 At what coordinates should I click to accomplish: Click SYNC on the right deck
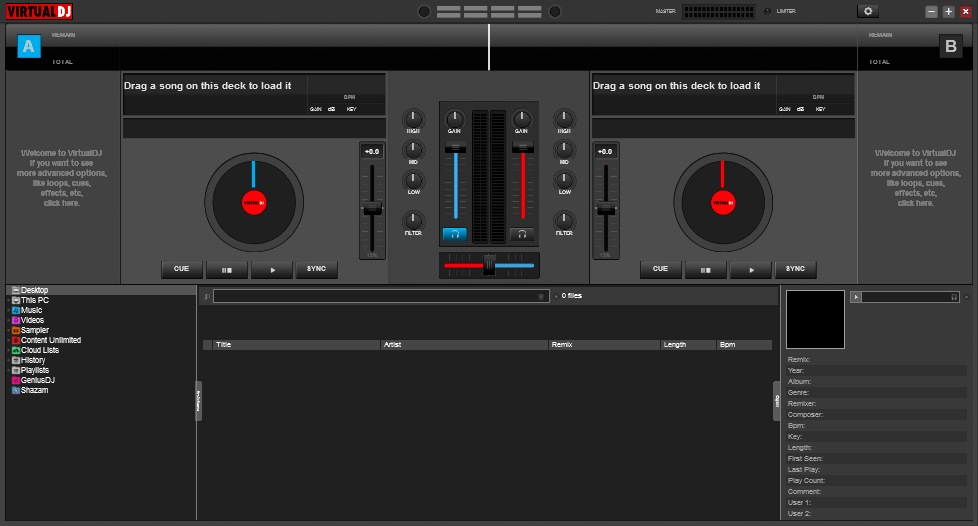[x=795, y=269]
